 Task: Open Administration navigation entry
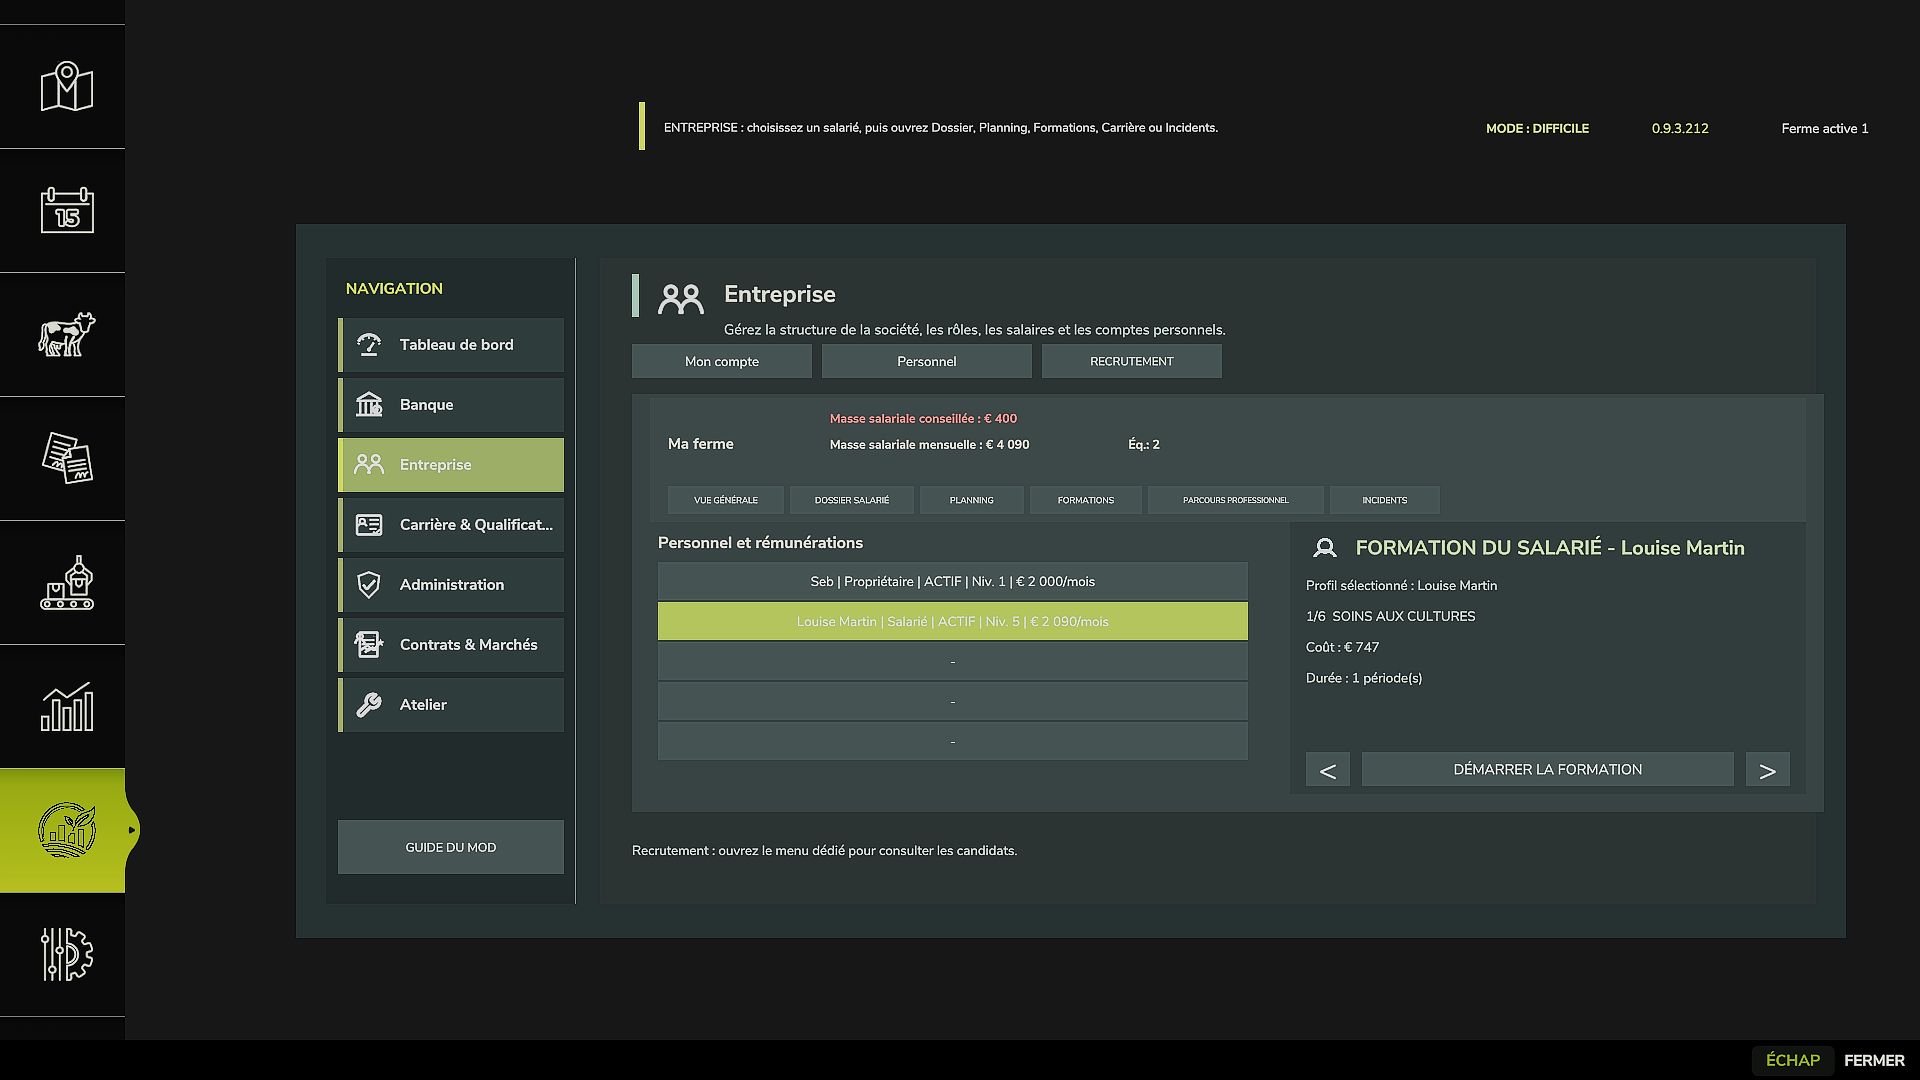[451, 585]
